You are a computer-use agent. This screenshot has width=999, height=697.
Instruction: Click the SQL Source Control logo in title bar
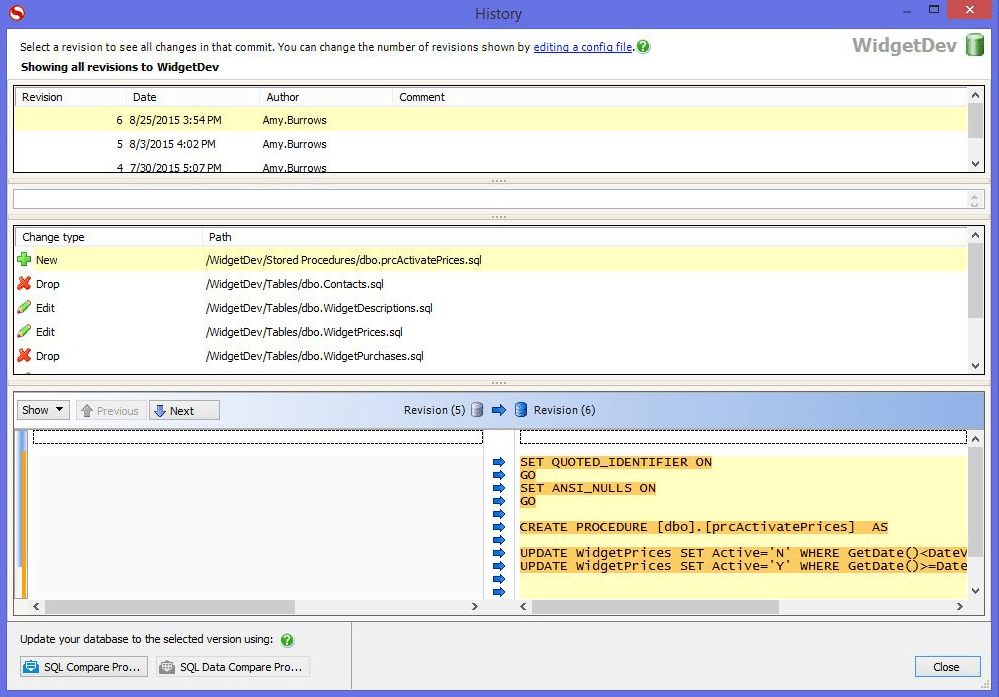click(x=17, y=13)
